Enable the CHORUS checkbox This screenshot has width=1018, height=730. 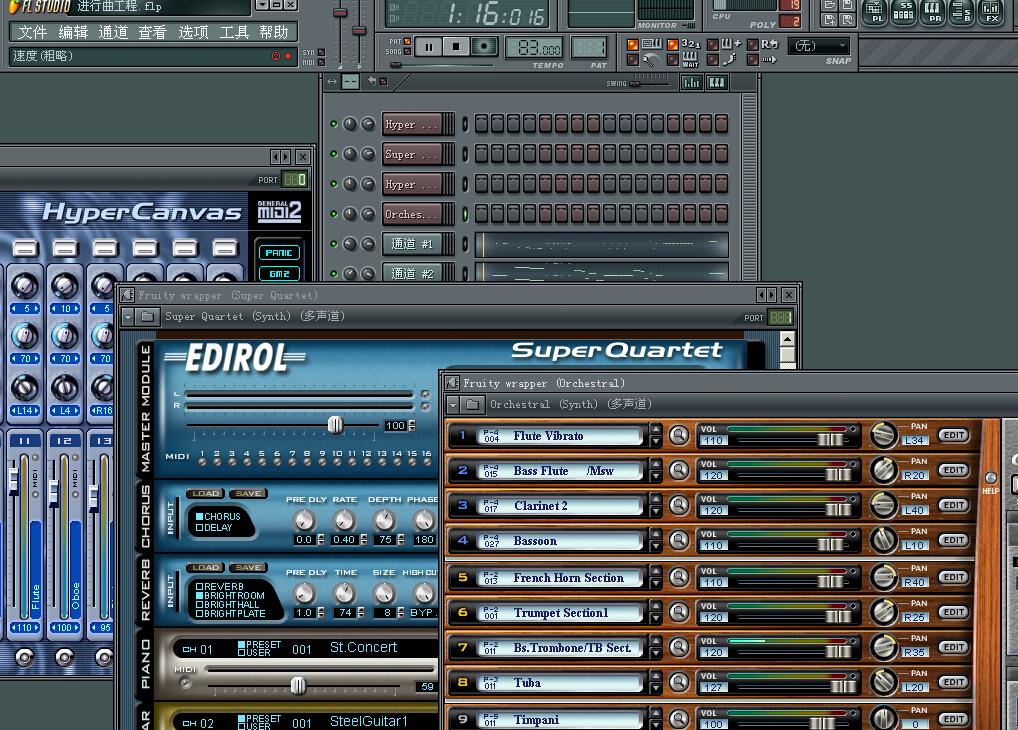[200, 516]
